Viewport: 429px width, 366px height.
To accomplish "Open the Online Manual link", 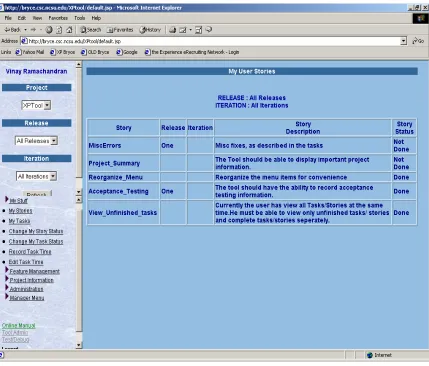I will (19, 326).
